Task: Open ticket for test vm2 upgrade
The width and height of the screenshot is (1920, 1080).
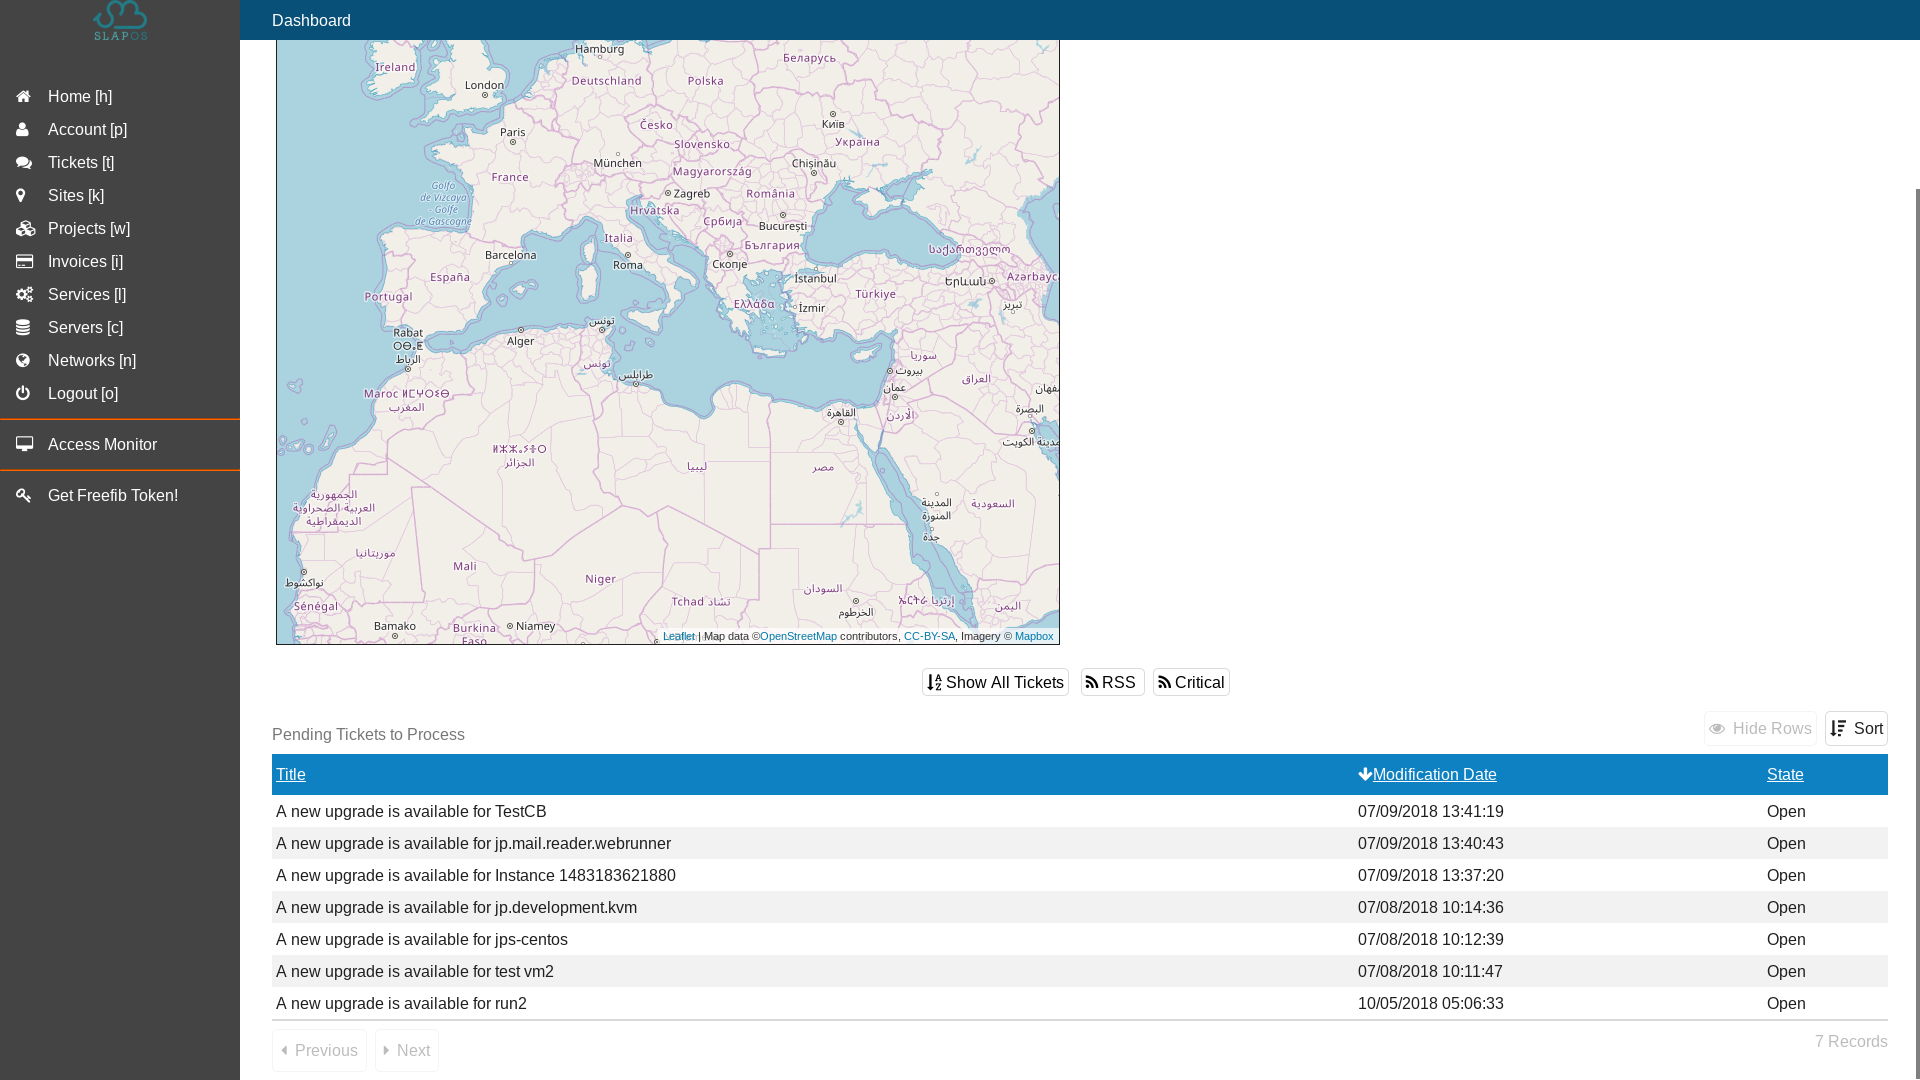Action: coord(415,972)
